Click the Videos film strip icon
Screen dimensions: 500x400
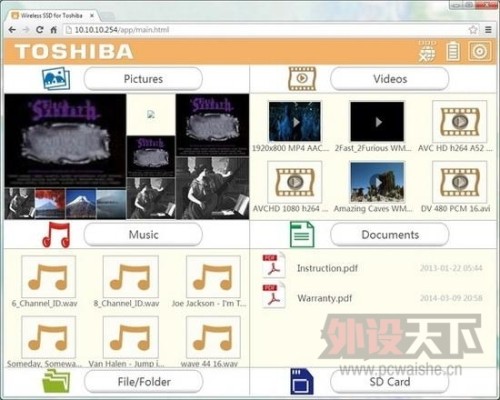[302, 79]
